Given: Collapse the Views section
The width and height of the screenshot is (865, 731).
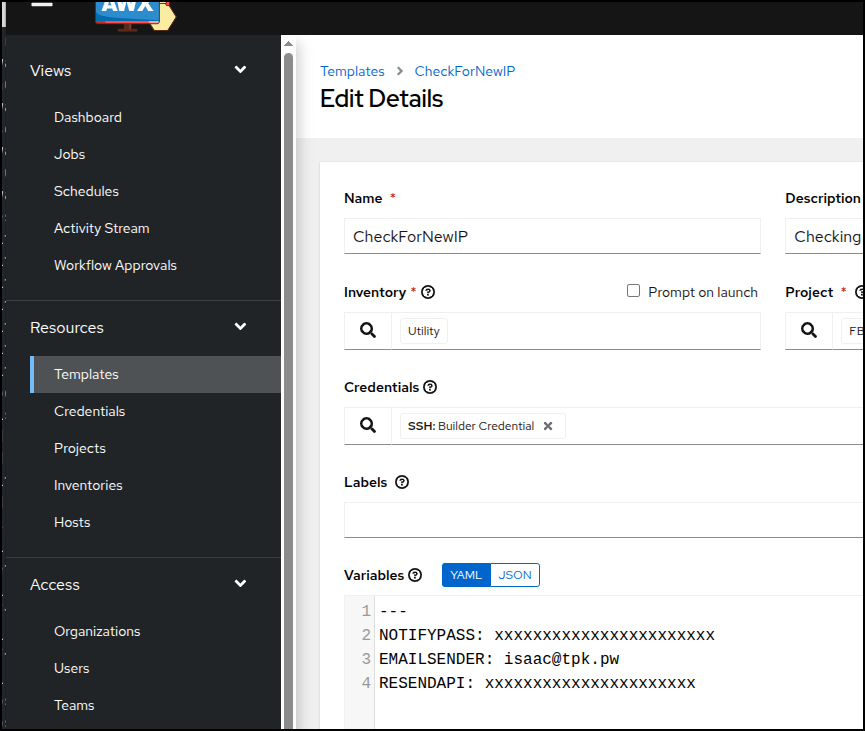Looking at the screenshot, I should [240, 70].
